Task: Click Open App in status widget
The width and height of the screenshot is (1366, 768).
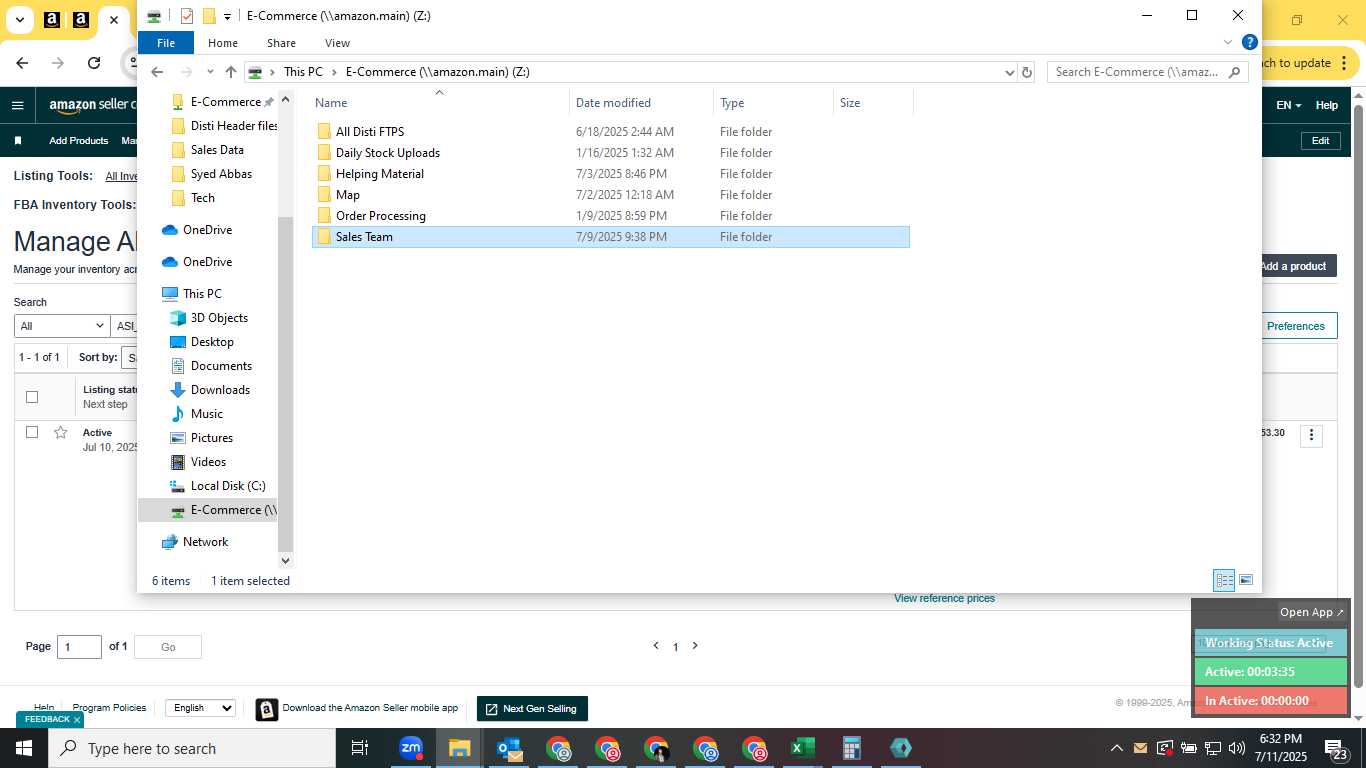Action: [1312, 612]
